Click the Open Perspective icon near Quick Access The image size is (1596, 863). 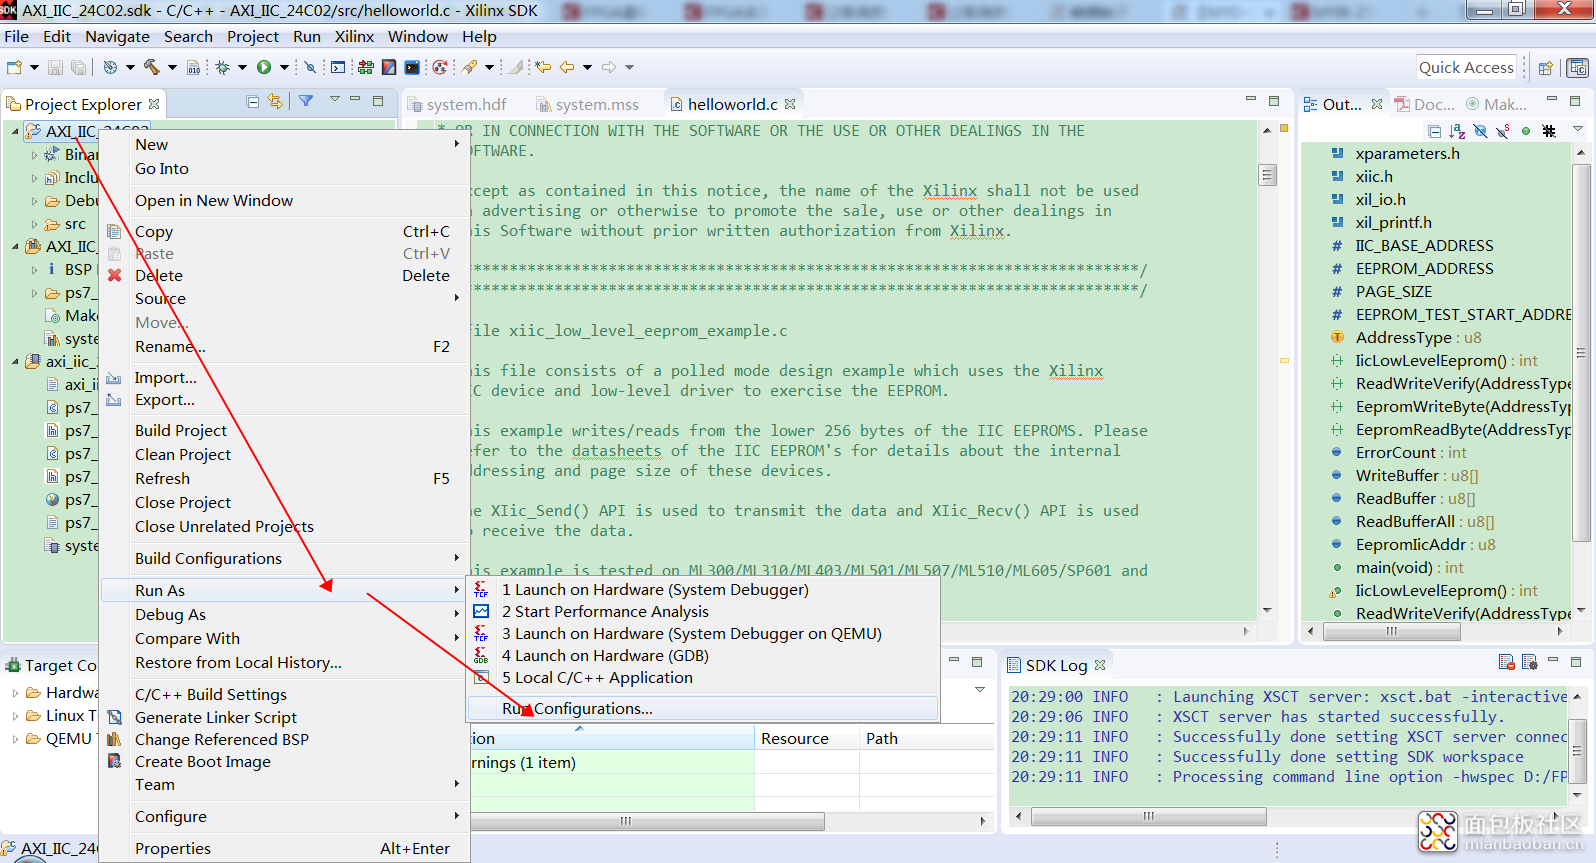[x=1546, y=68]
